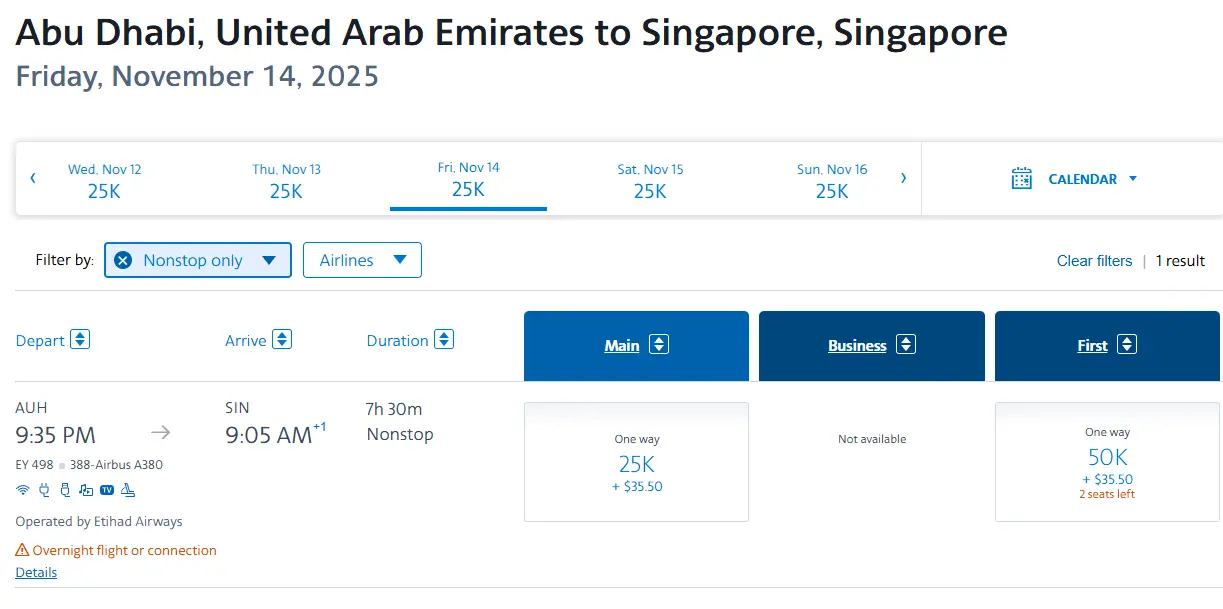
Task: Sort Business cabin prices with arrow icon
Action: tap(906, 345)
